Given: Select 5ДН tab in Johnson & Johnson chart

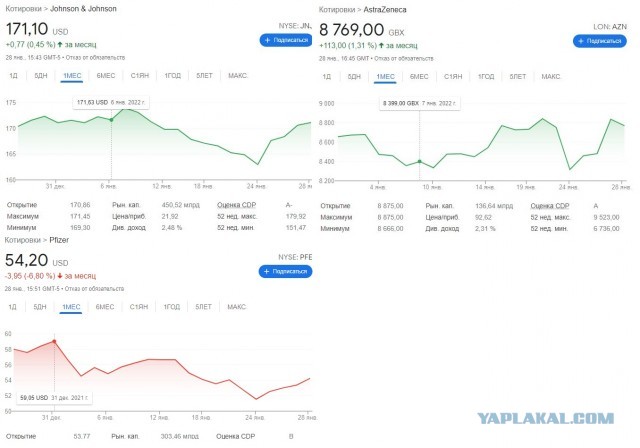Looking at the screenshot, I should coord(41,75).
